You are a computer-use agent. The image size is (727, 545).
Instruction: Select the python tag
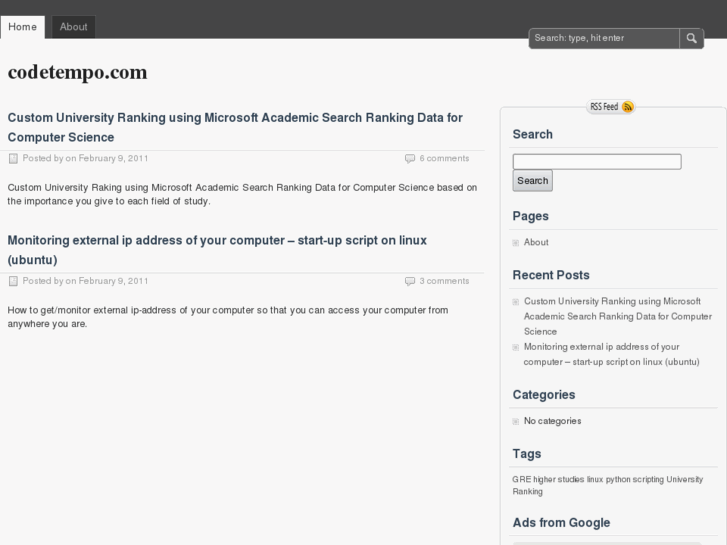[618, 479]
